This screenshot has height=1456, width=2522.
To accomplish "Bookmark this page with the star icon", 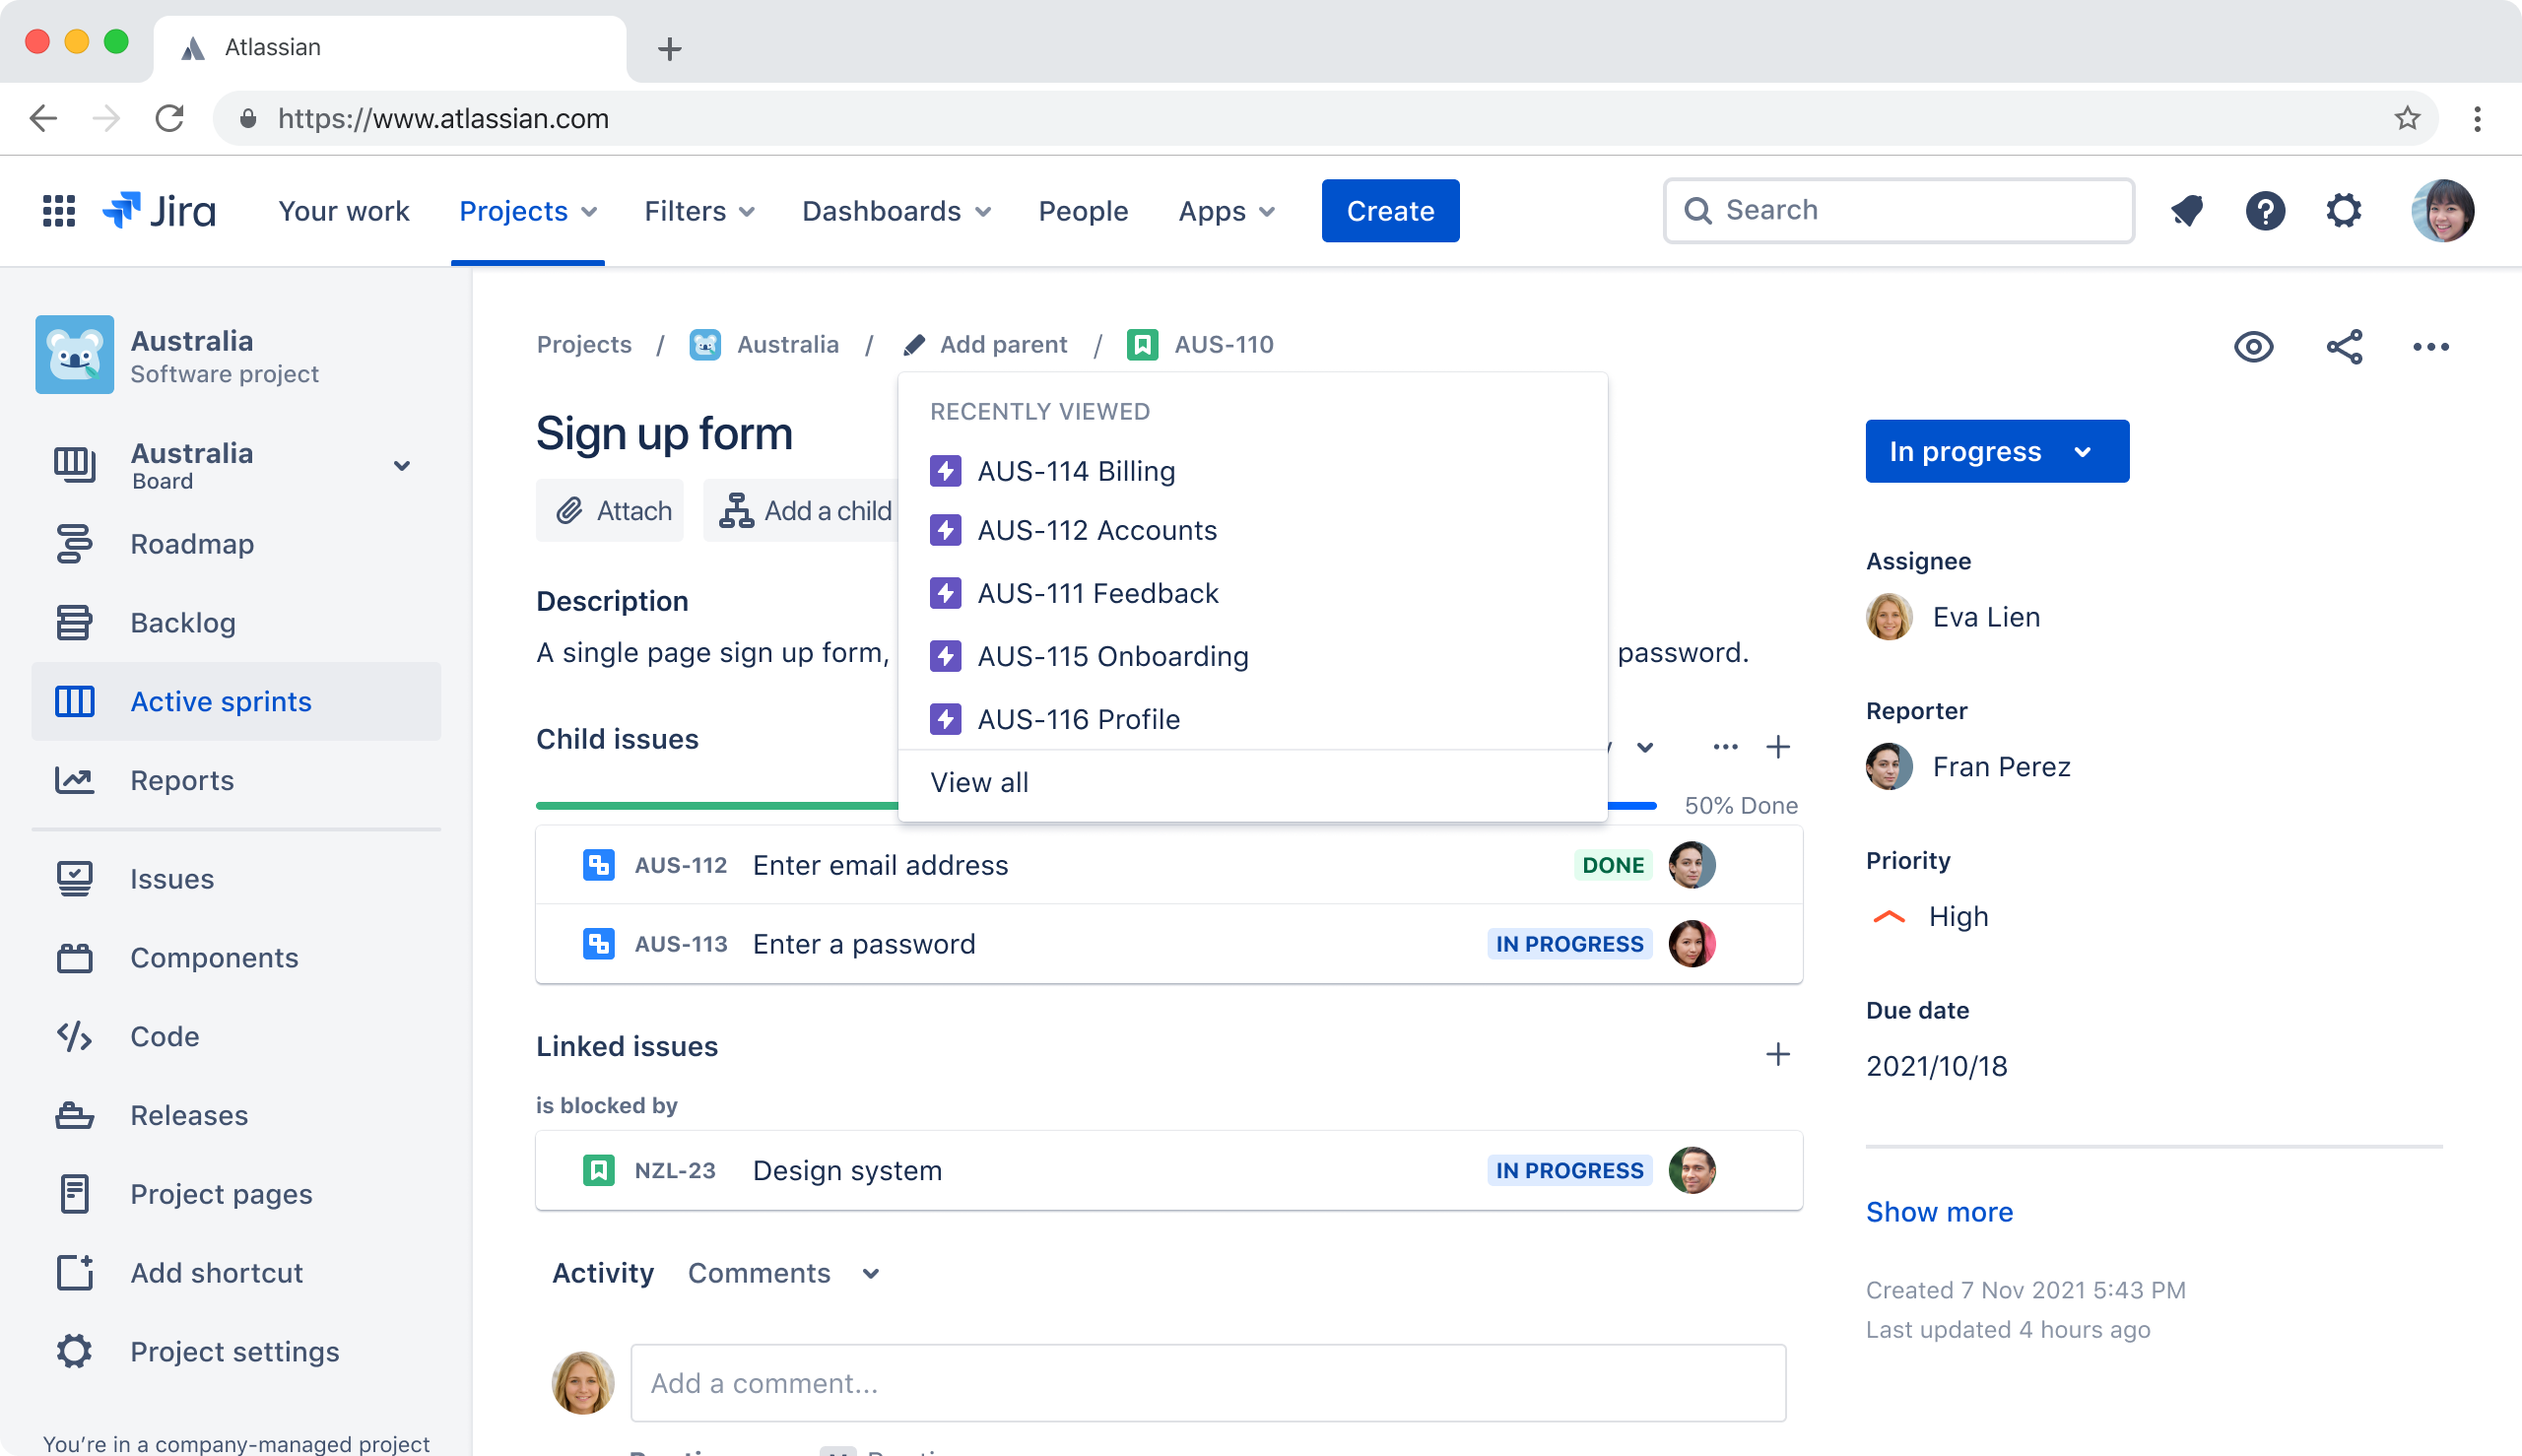I will coord(2407,118).
